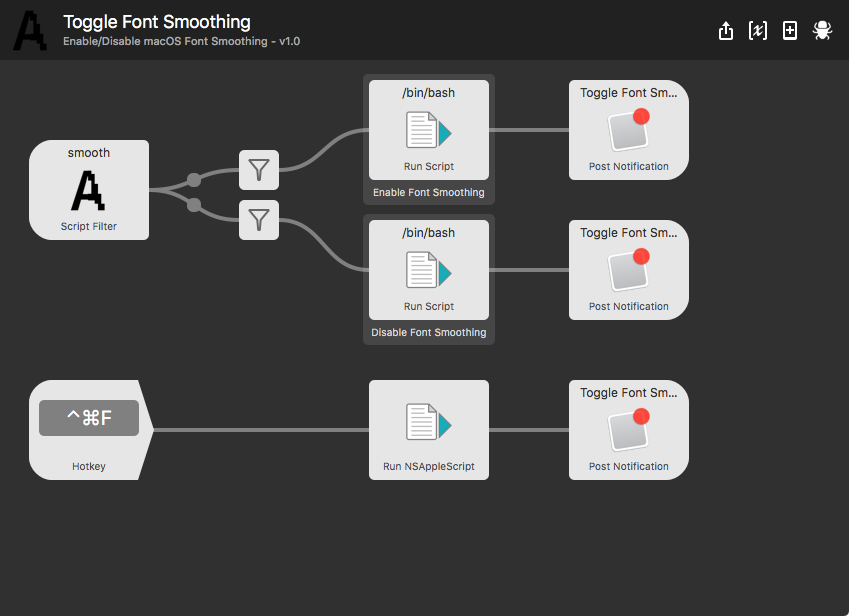
Task: Select the upper filter utility funnel
Action: tap(259, 170)
